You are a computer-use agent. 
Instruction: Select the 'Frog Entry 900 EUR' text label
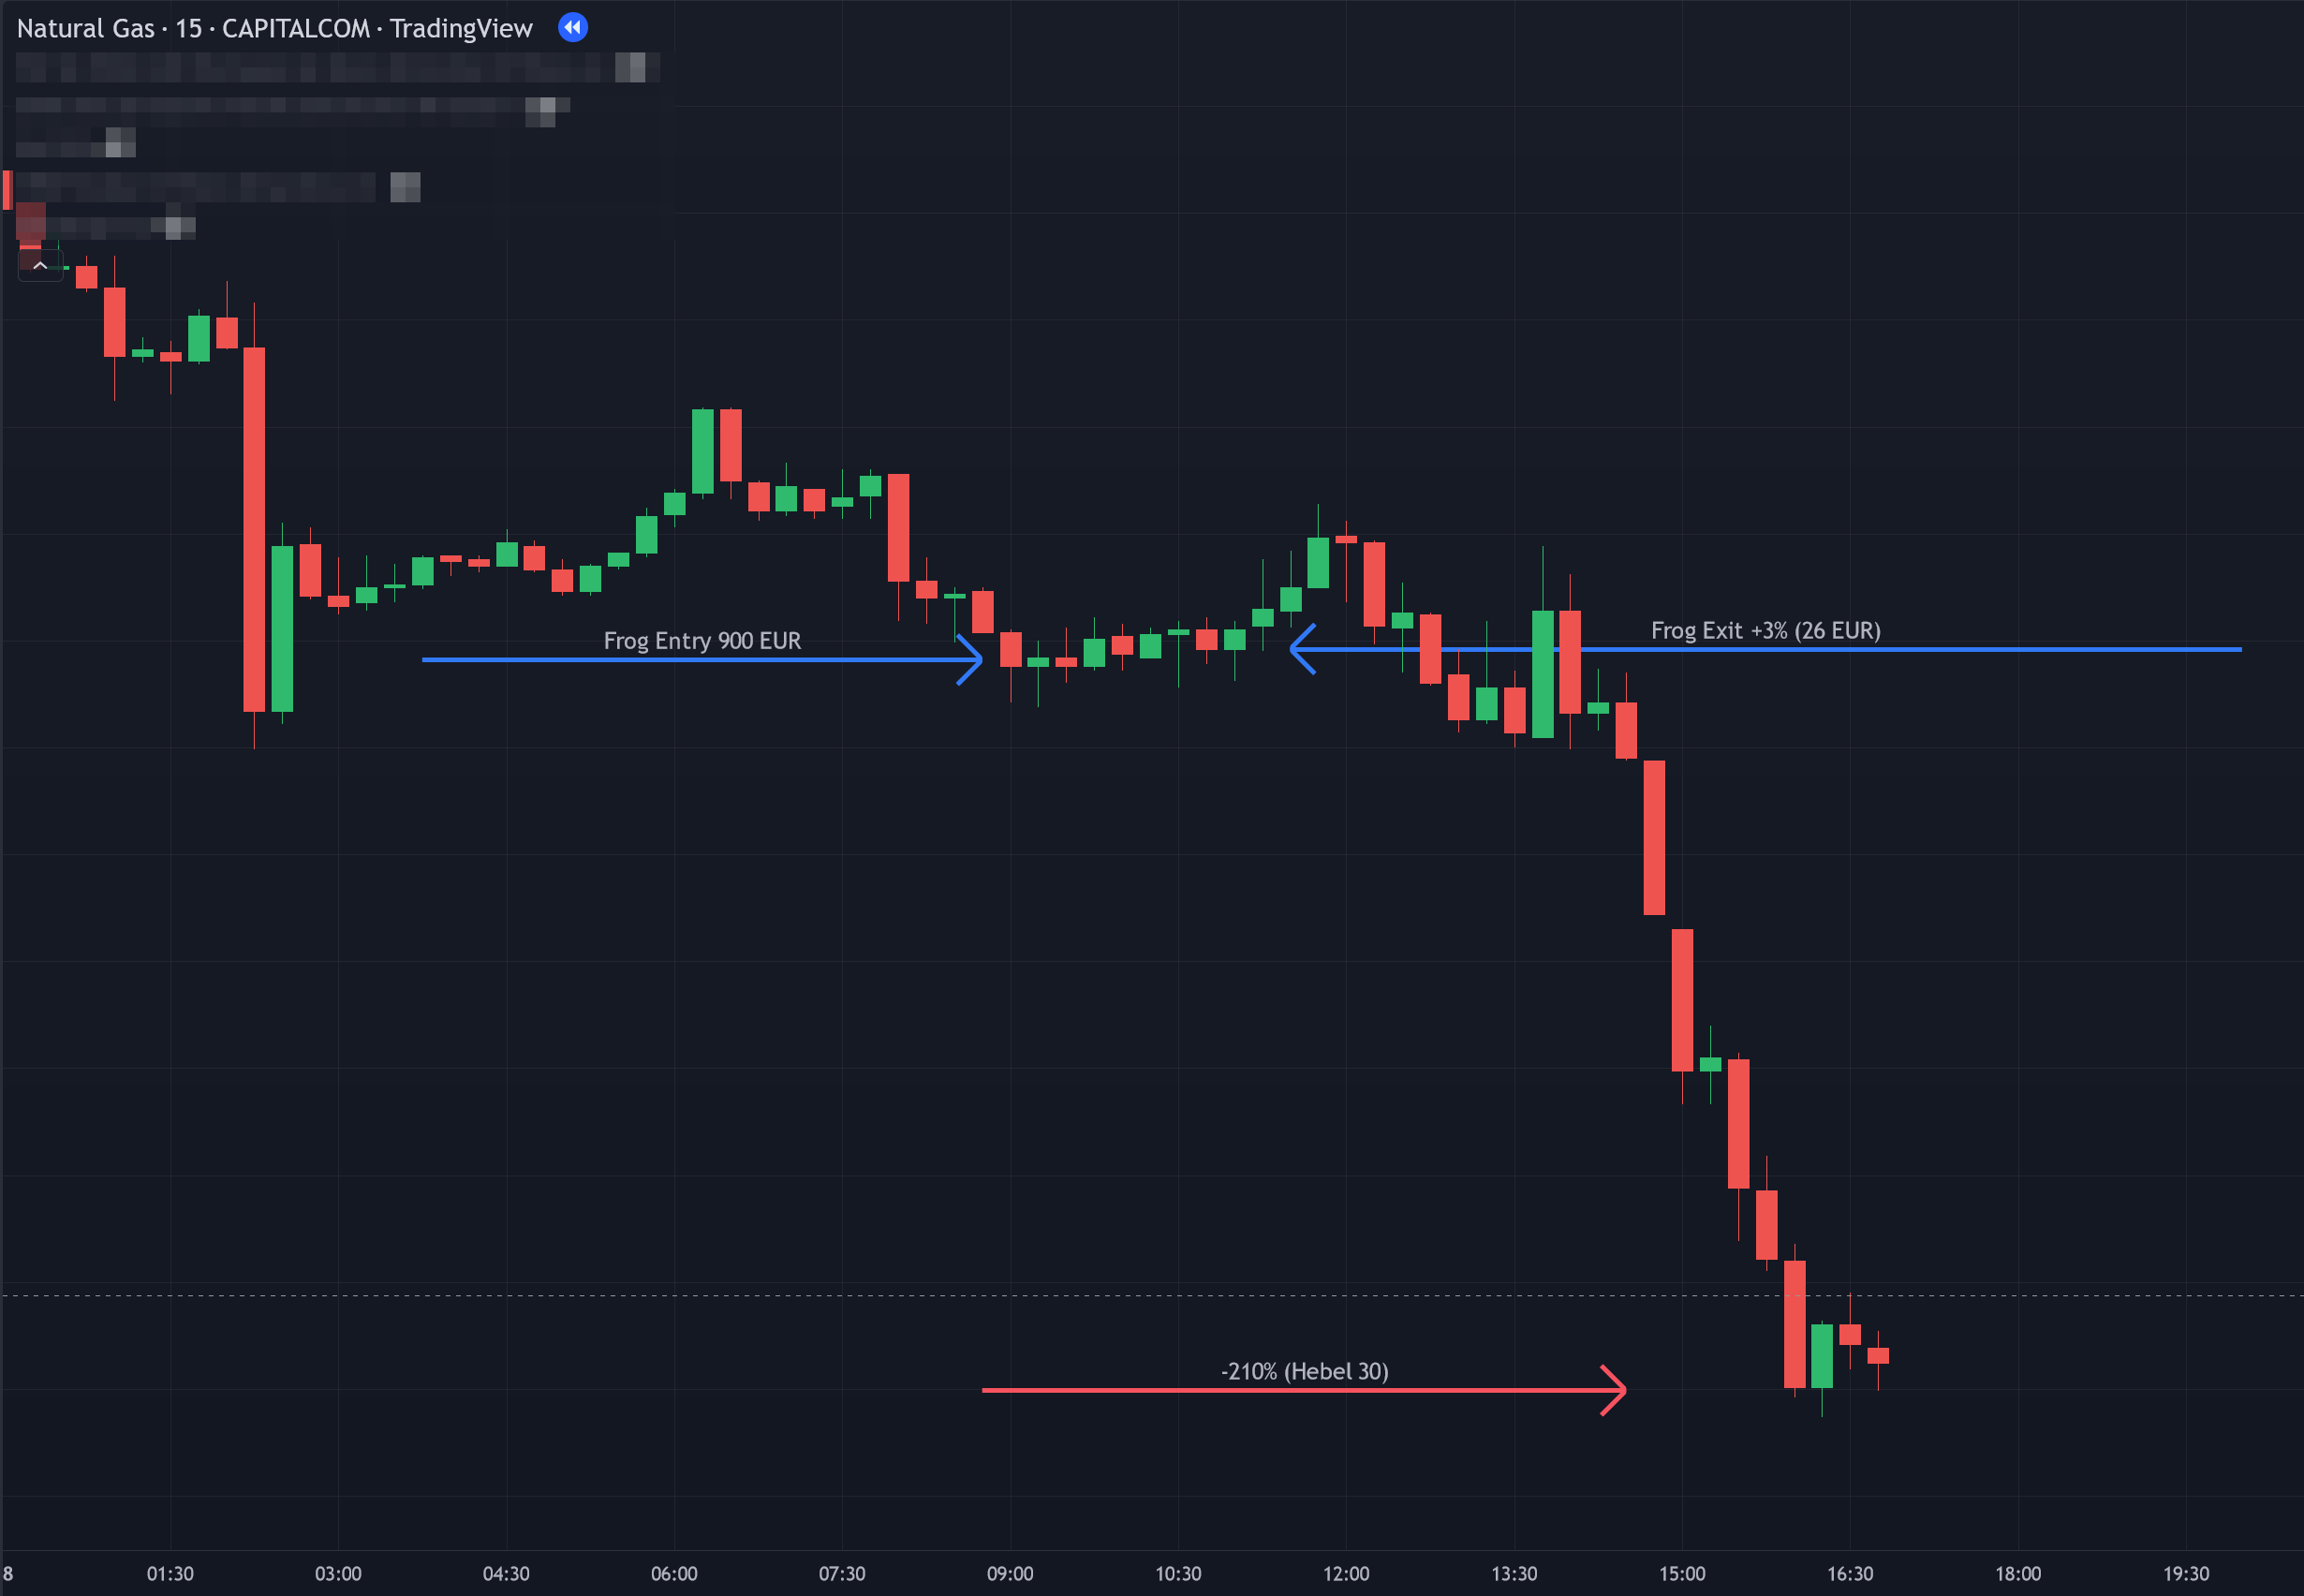click(x=702, y=641)
